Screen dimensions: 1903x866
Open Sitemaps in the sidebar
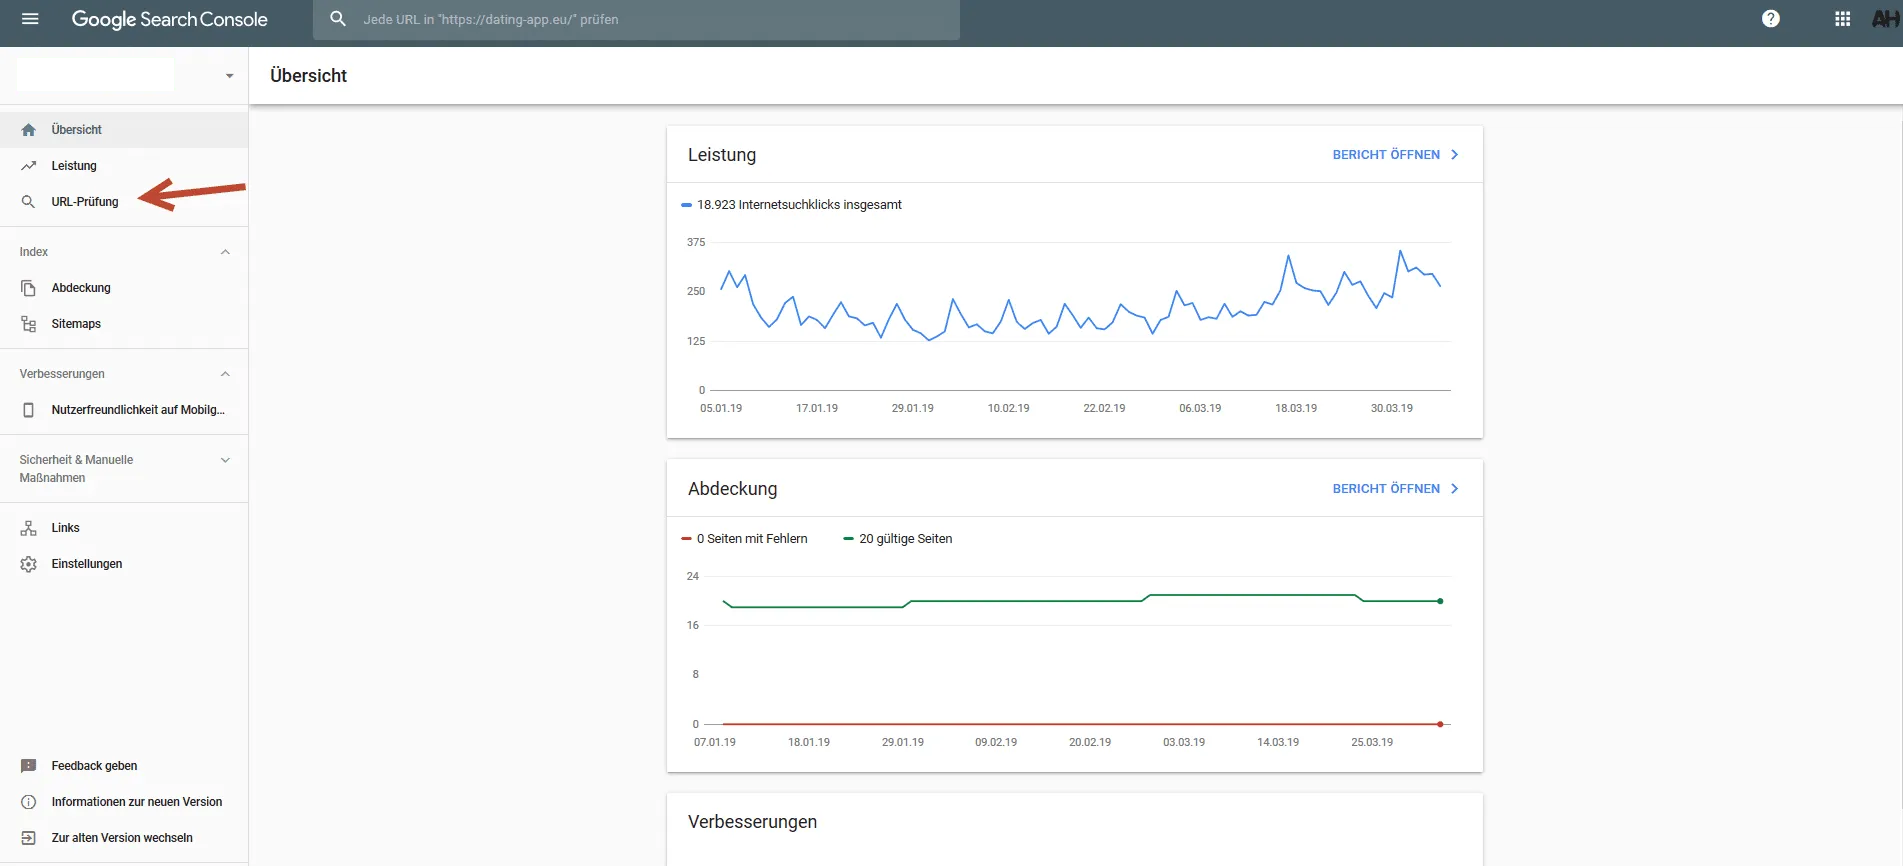124,324
